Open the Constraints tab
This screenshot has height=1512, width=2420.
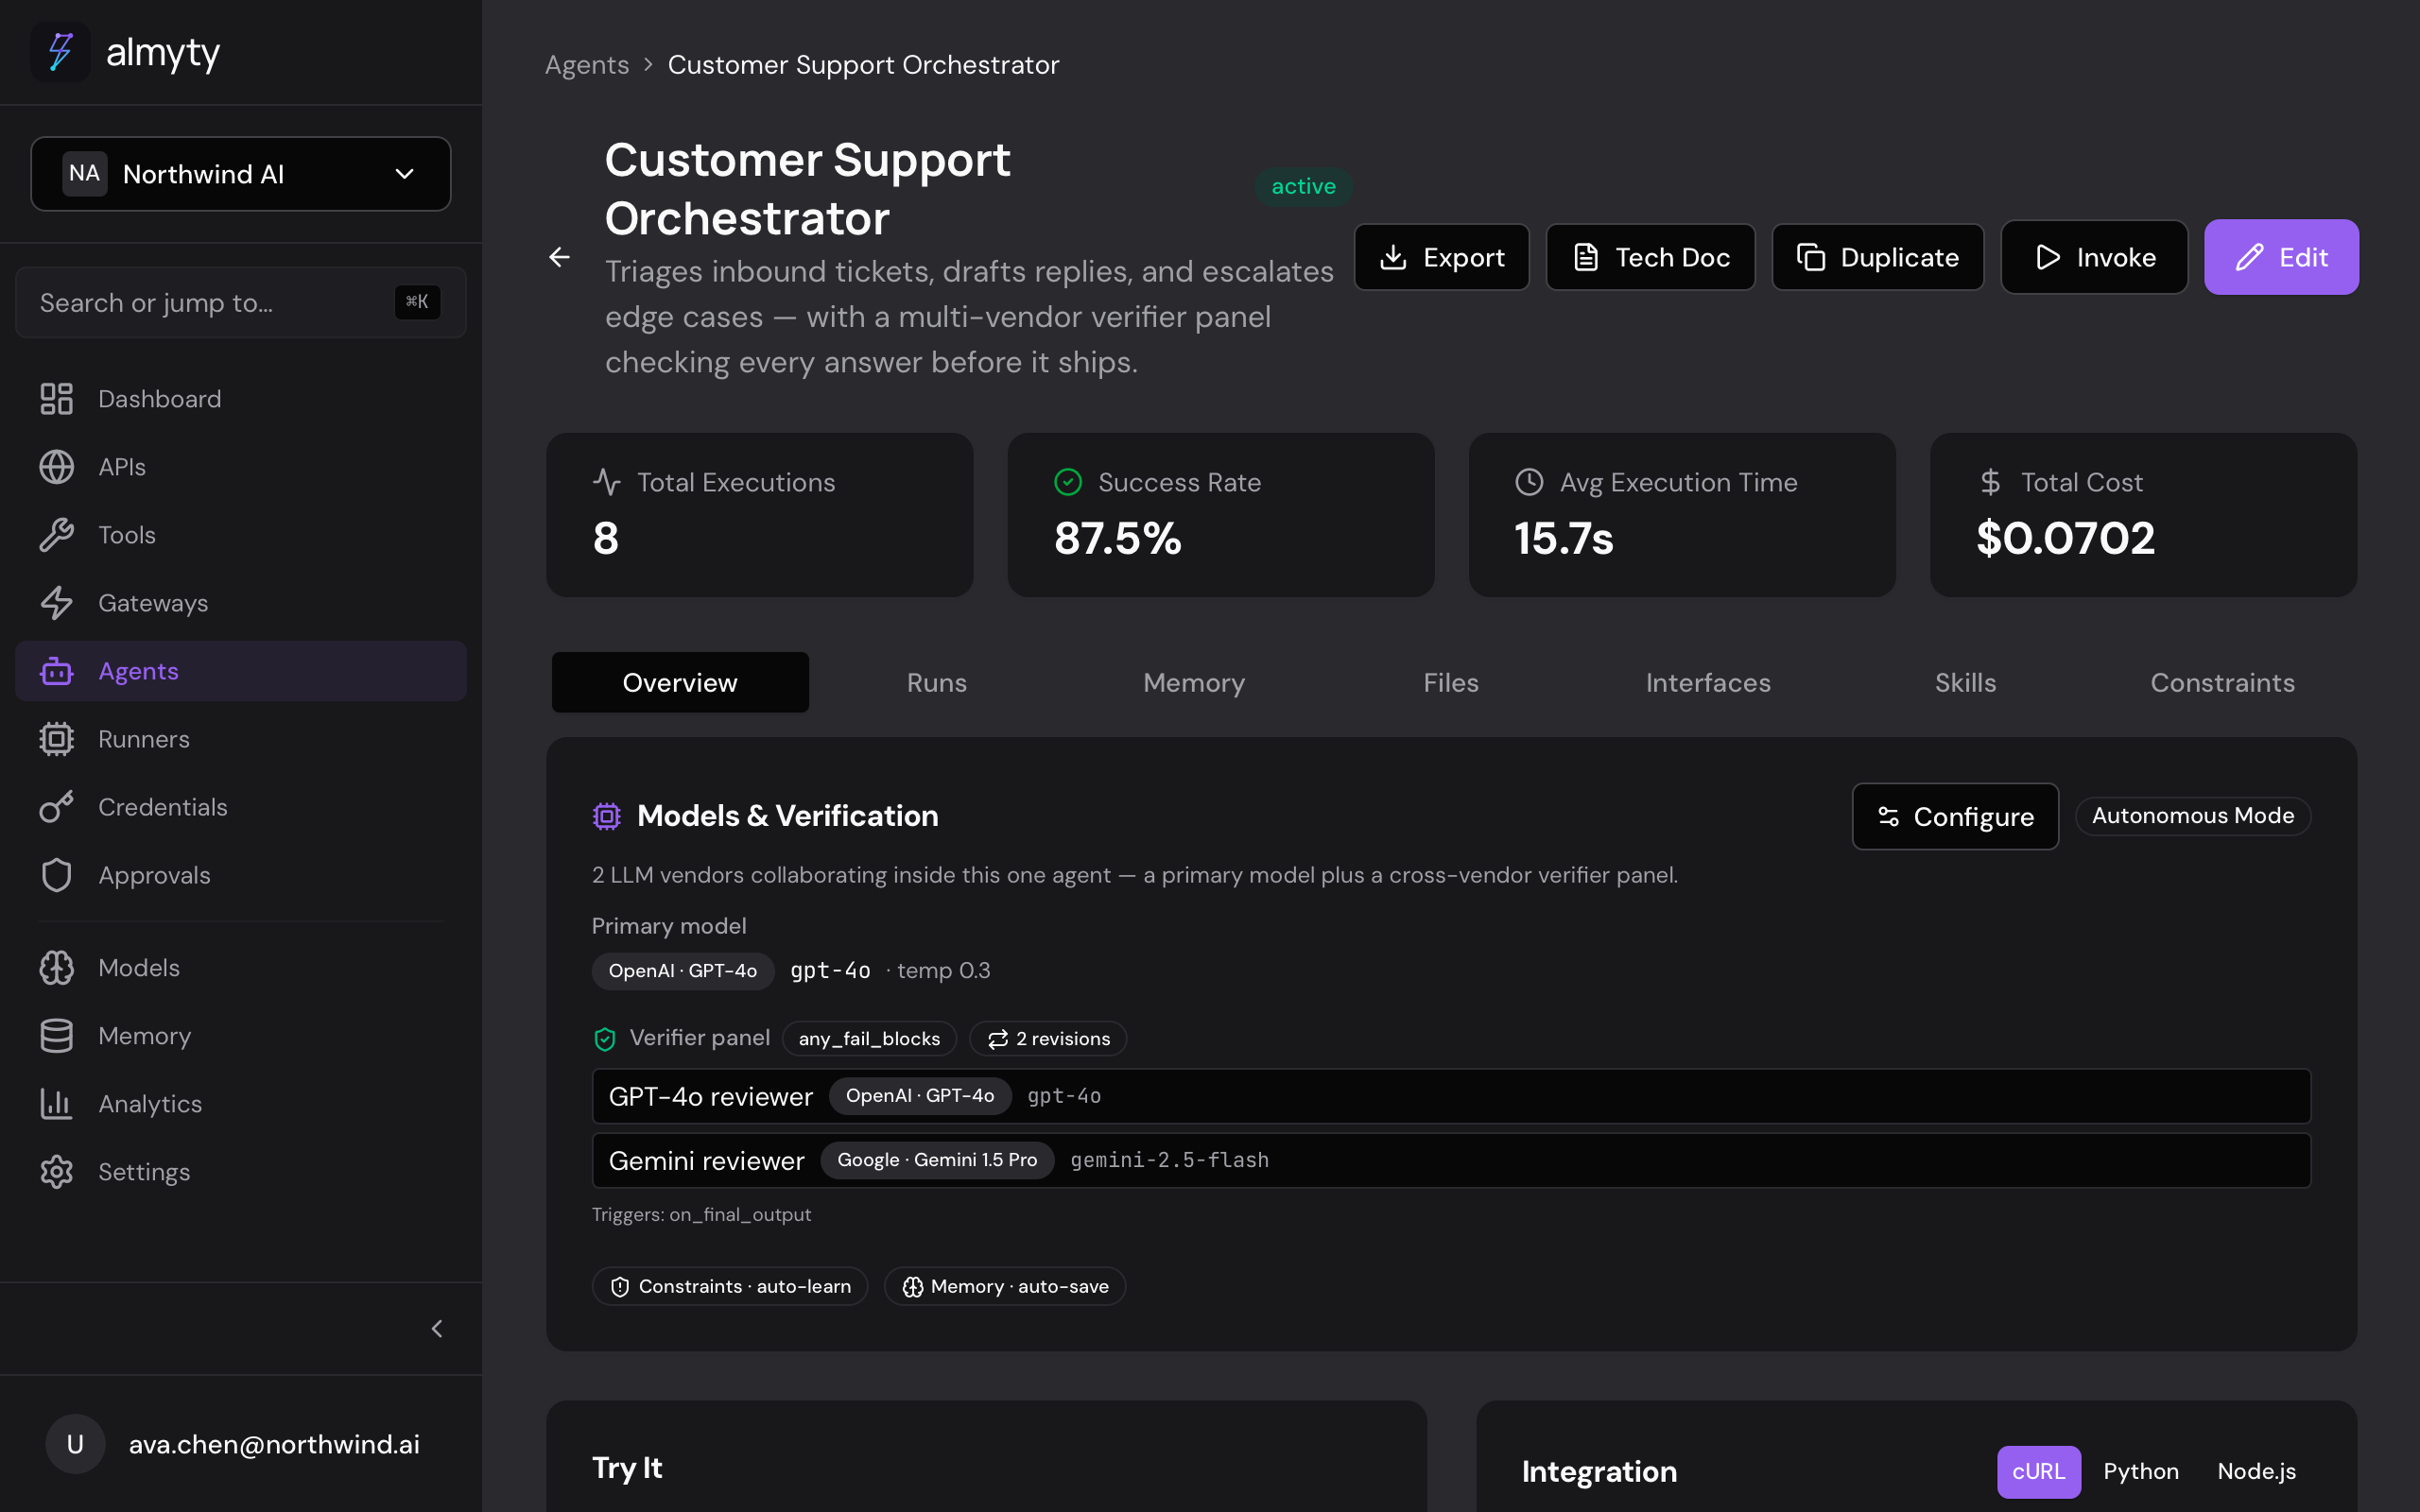click(x=2222, y=682)
